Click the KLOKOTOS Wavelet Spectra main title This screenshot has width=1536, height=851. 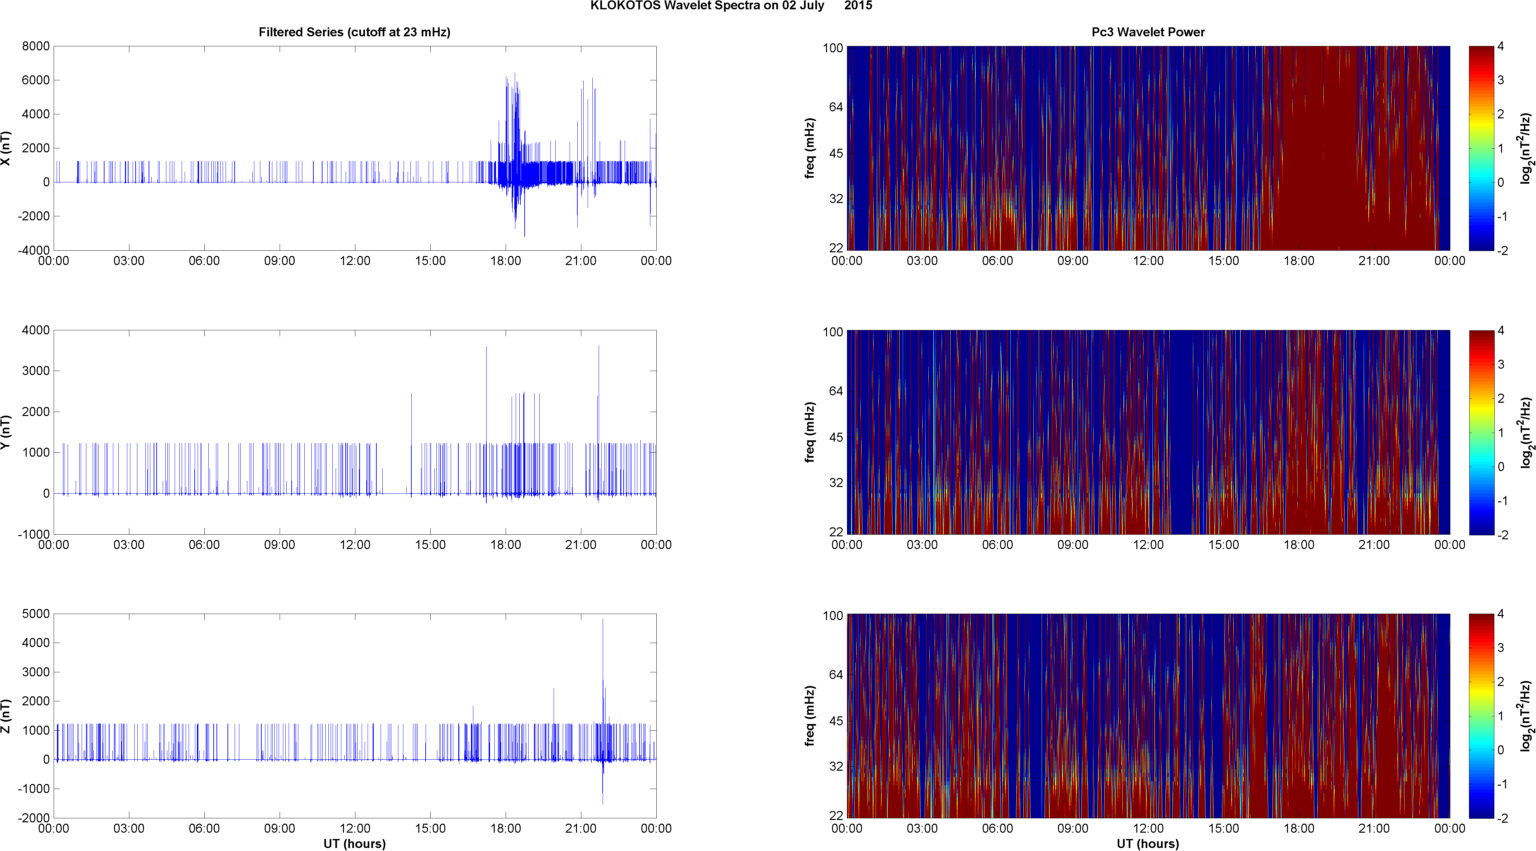point(730,6)
